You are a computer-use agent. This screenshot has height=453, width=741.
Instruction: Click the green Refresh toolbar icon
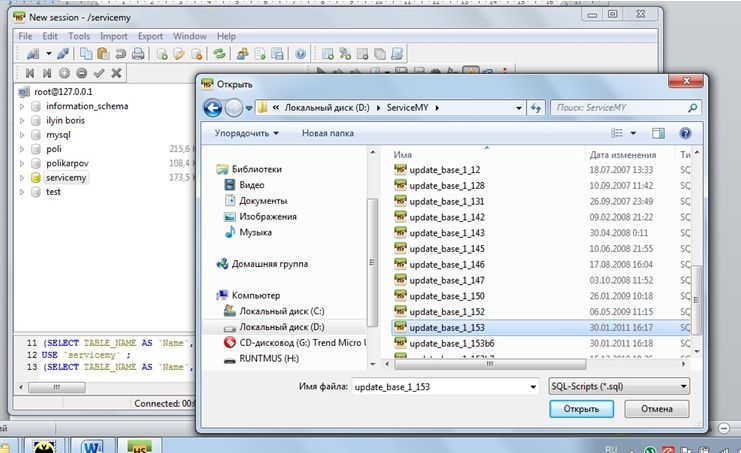tap(219, 54)
